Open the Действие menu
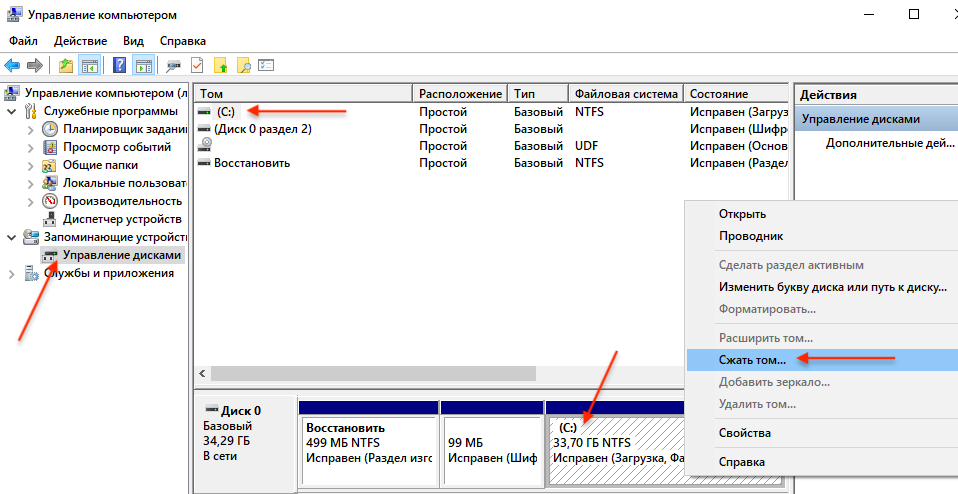This screenshot has height=494, width=958. (80, 41)
